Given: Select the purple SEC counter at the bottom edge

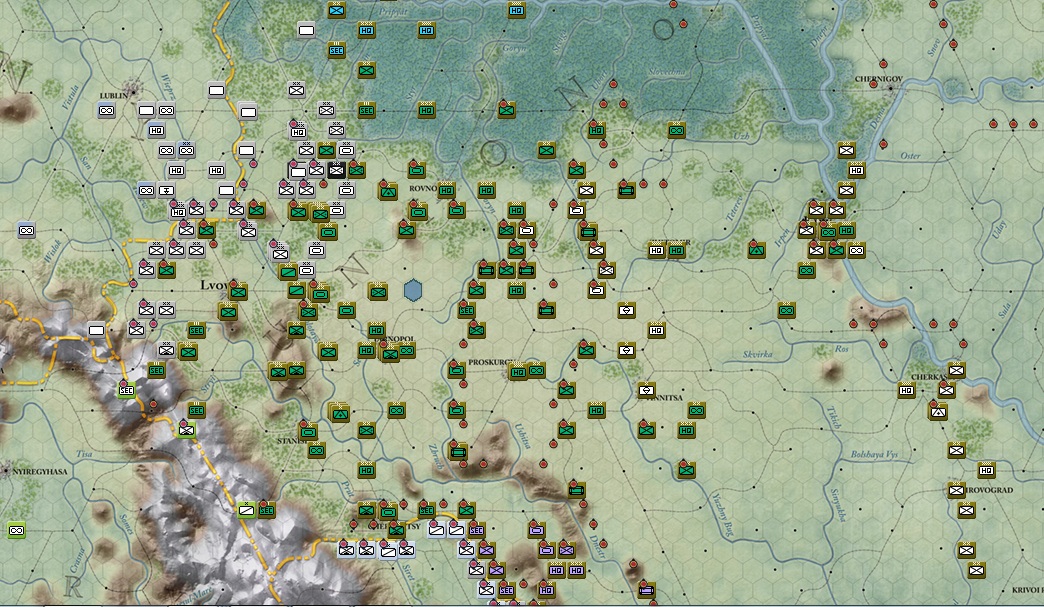Looking at the screenshot, I should click(x=506, y=590).
